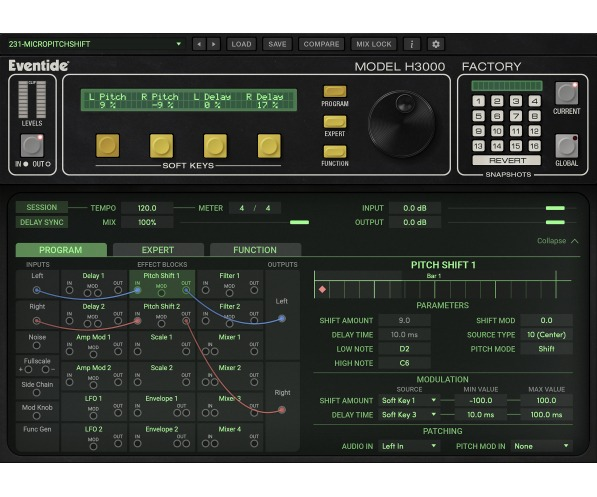Select snapshot slot 13
The image size is (597, 497).
point(479,146)
